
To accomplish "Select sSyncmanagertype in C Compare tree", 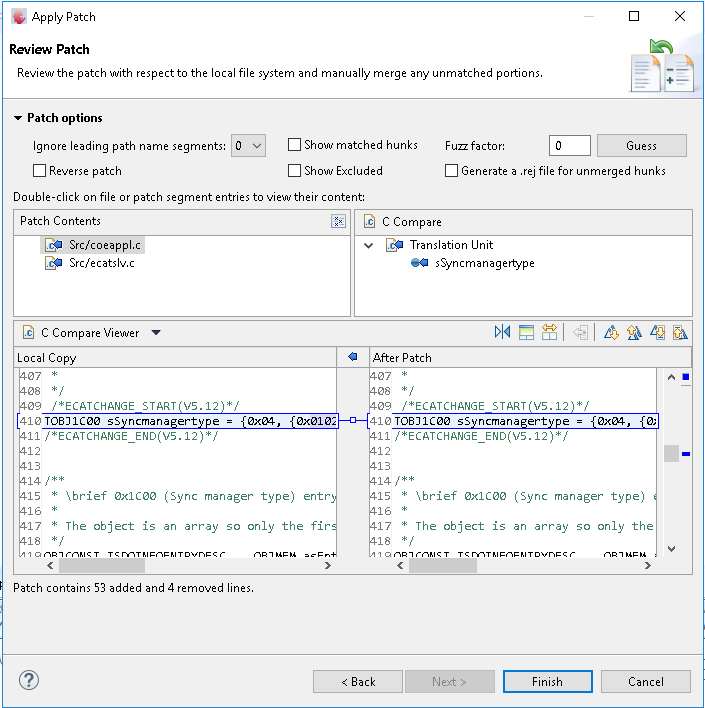I will click(x=484, y=263).
